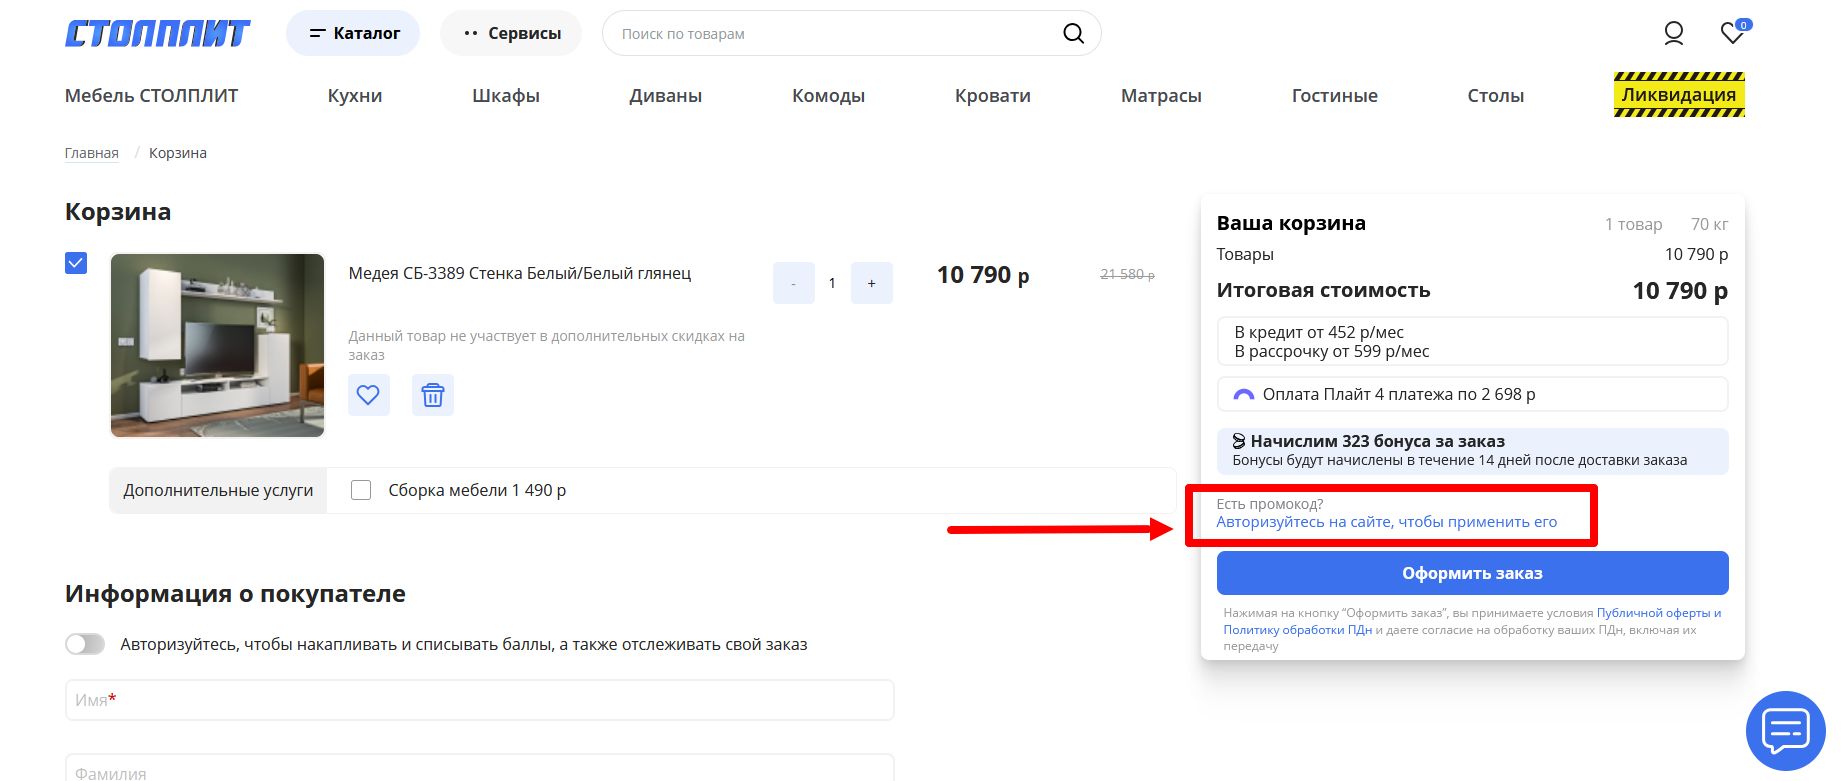Decrease quantity with the minus button

point(794,284)
